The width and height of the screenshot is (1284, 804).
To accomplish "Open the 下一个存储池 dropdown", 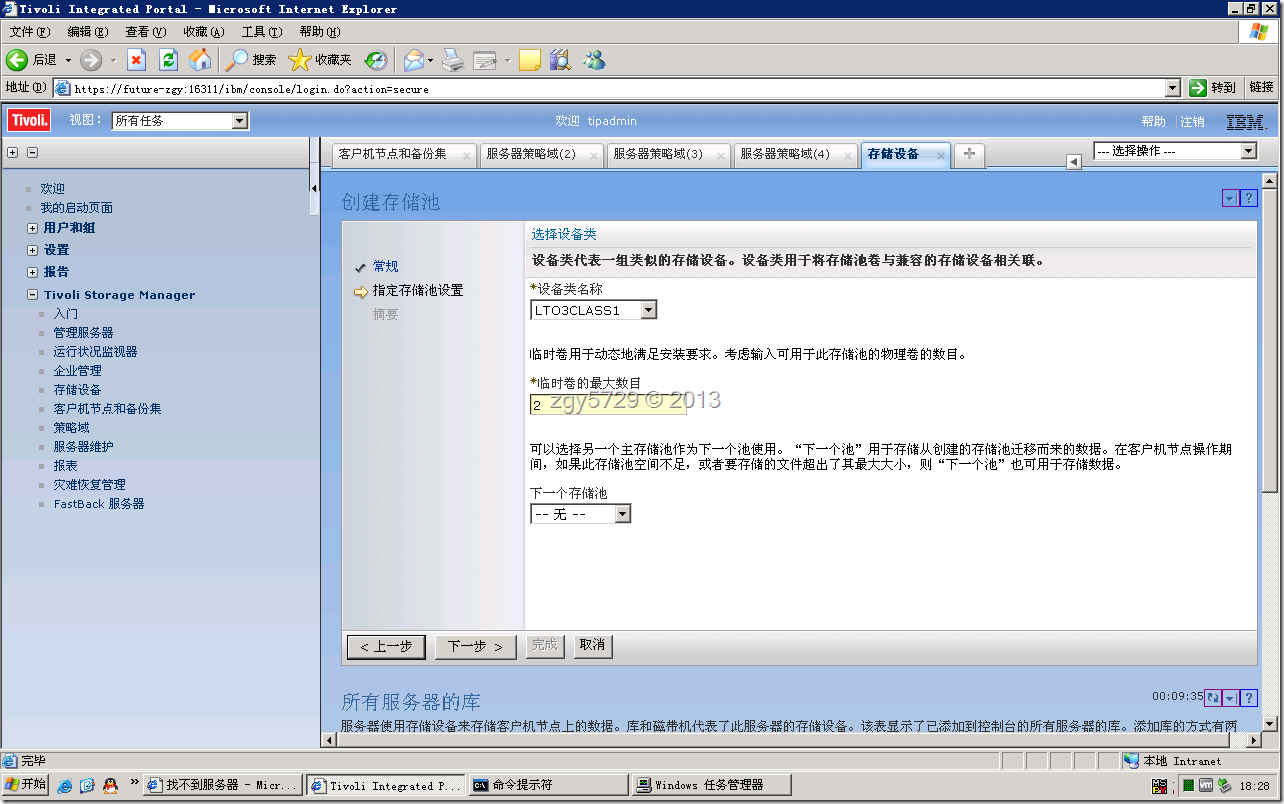I will click(x=622, y=514).
